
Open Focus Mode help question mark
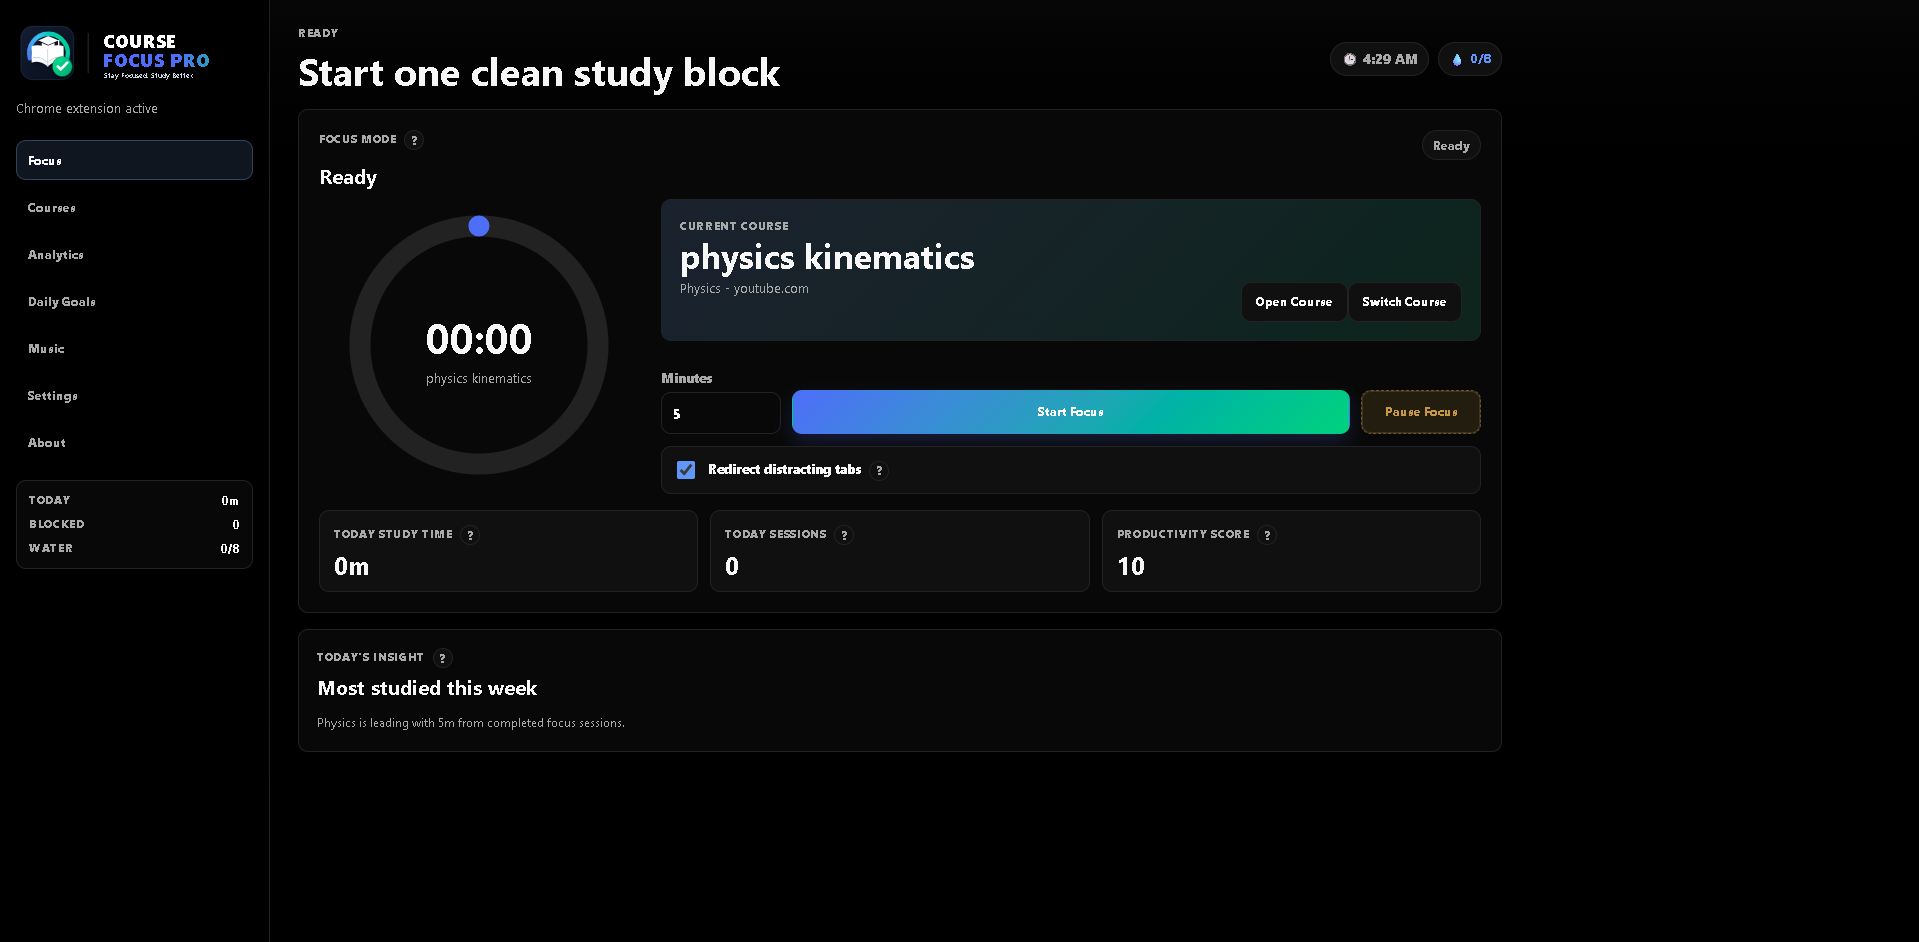click(414, 140)
